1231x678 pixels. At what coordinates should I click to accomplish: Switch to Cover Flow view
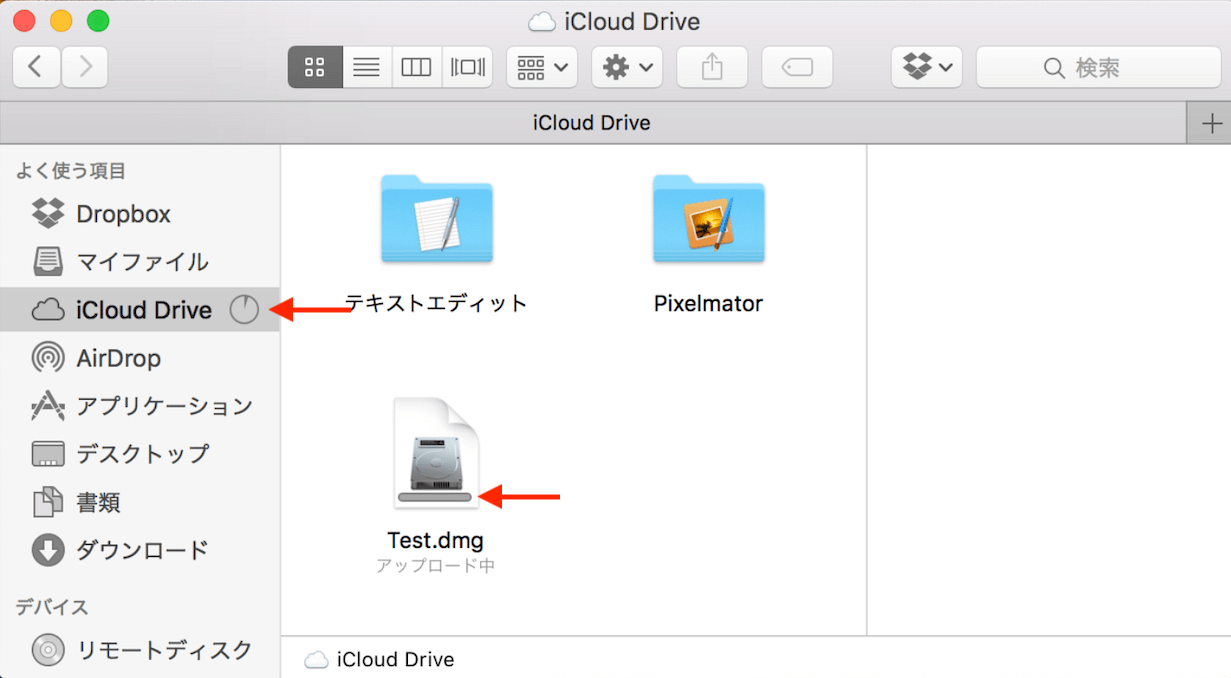[x=467, y=68]
